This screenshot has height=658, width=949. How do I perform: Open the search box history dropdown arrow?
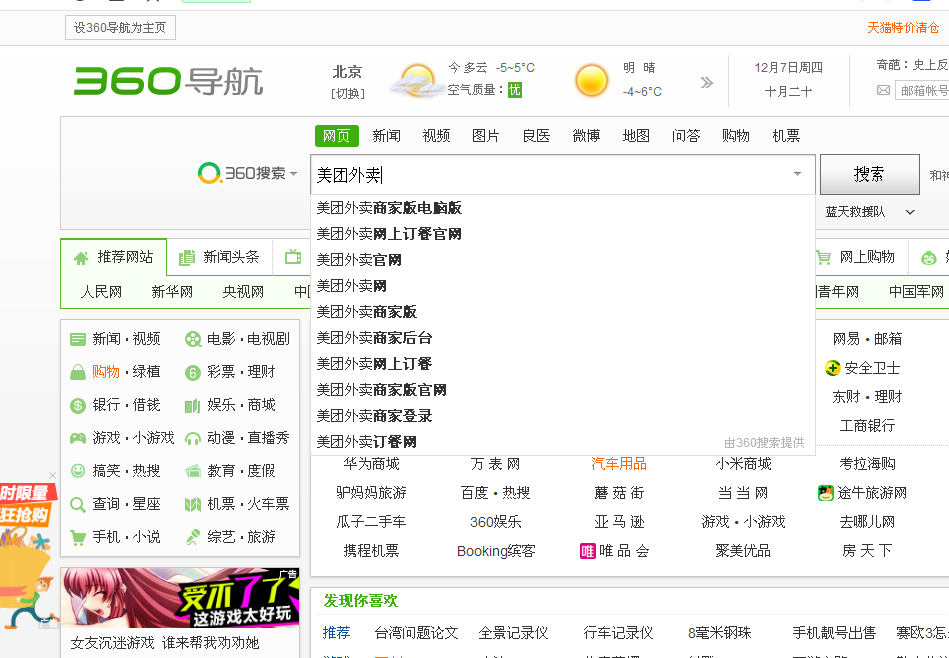tap(798, 174)
